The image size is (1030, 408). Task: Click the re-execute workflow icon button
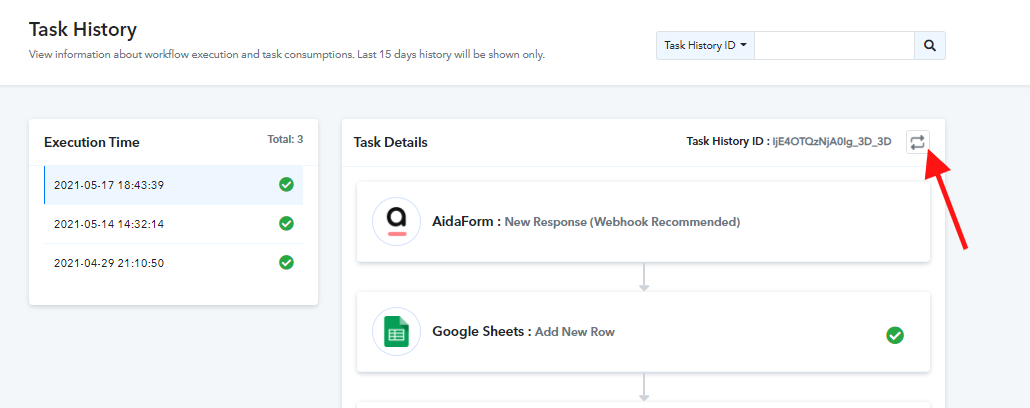917,142
